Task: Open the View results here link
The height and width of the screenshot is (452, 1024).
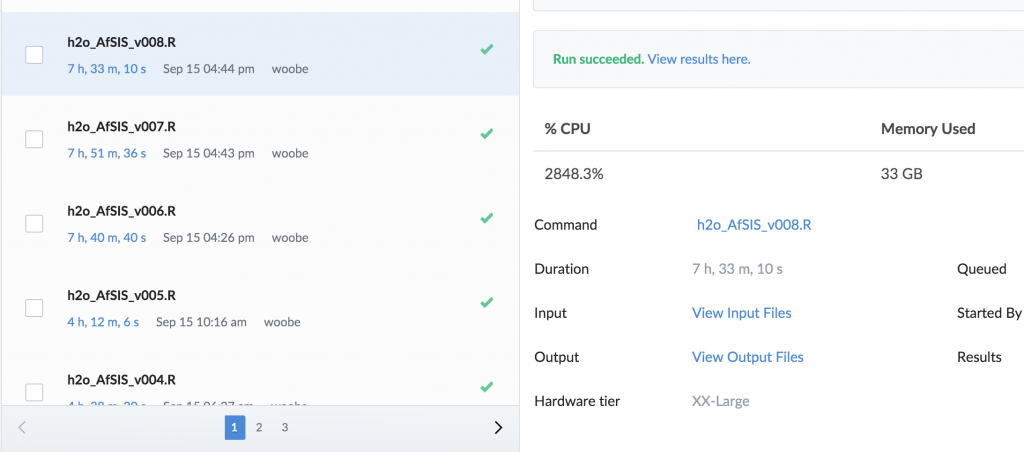Action: click(698, 59)
